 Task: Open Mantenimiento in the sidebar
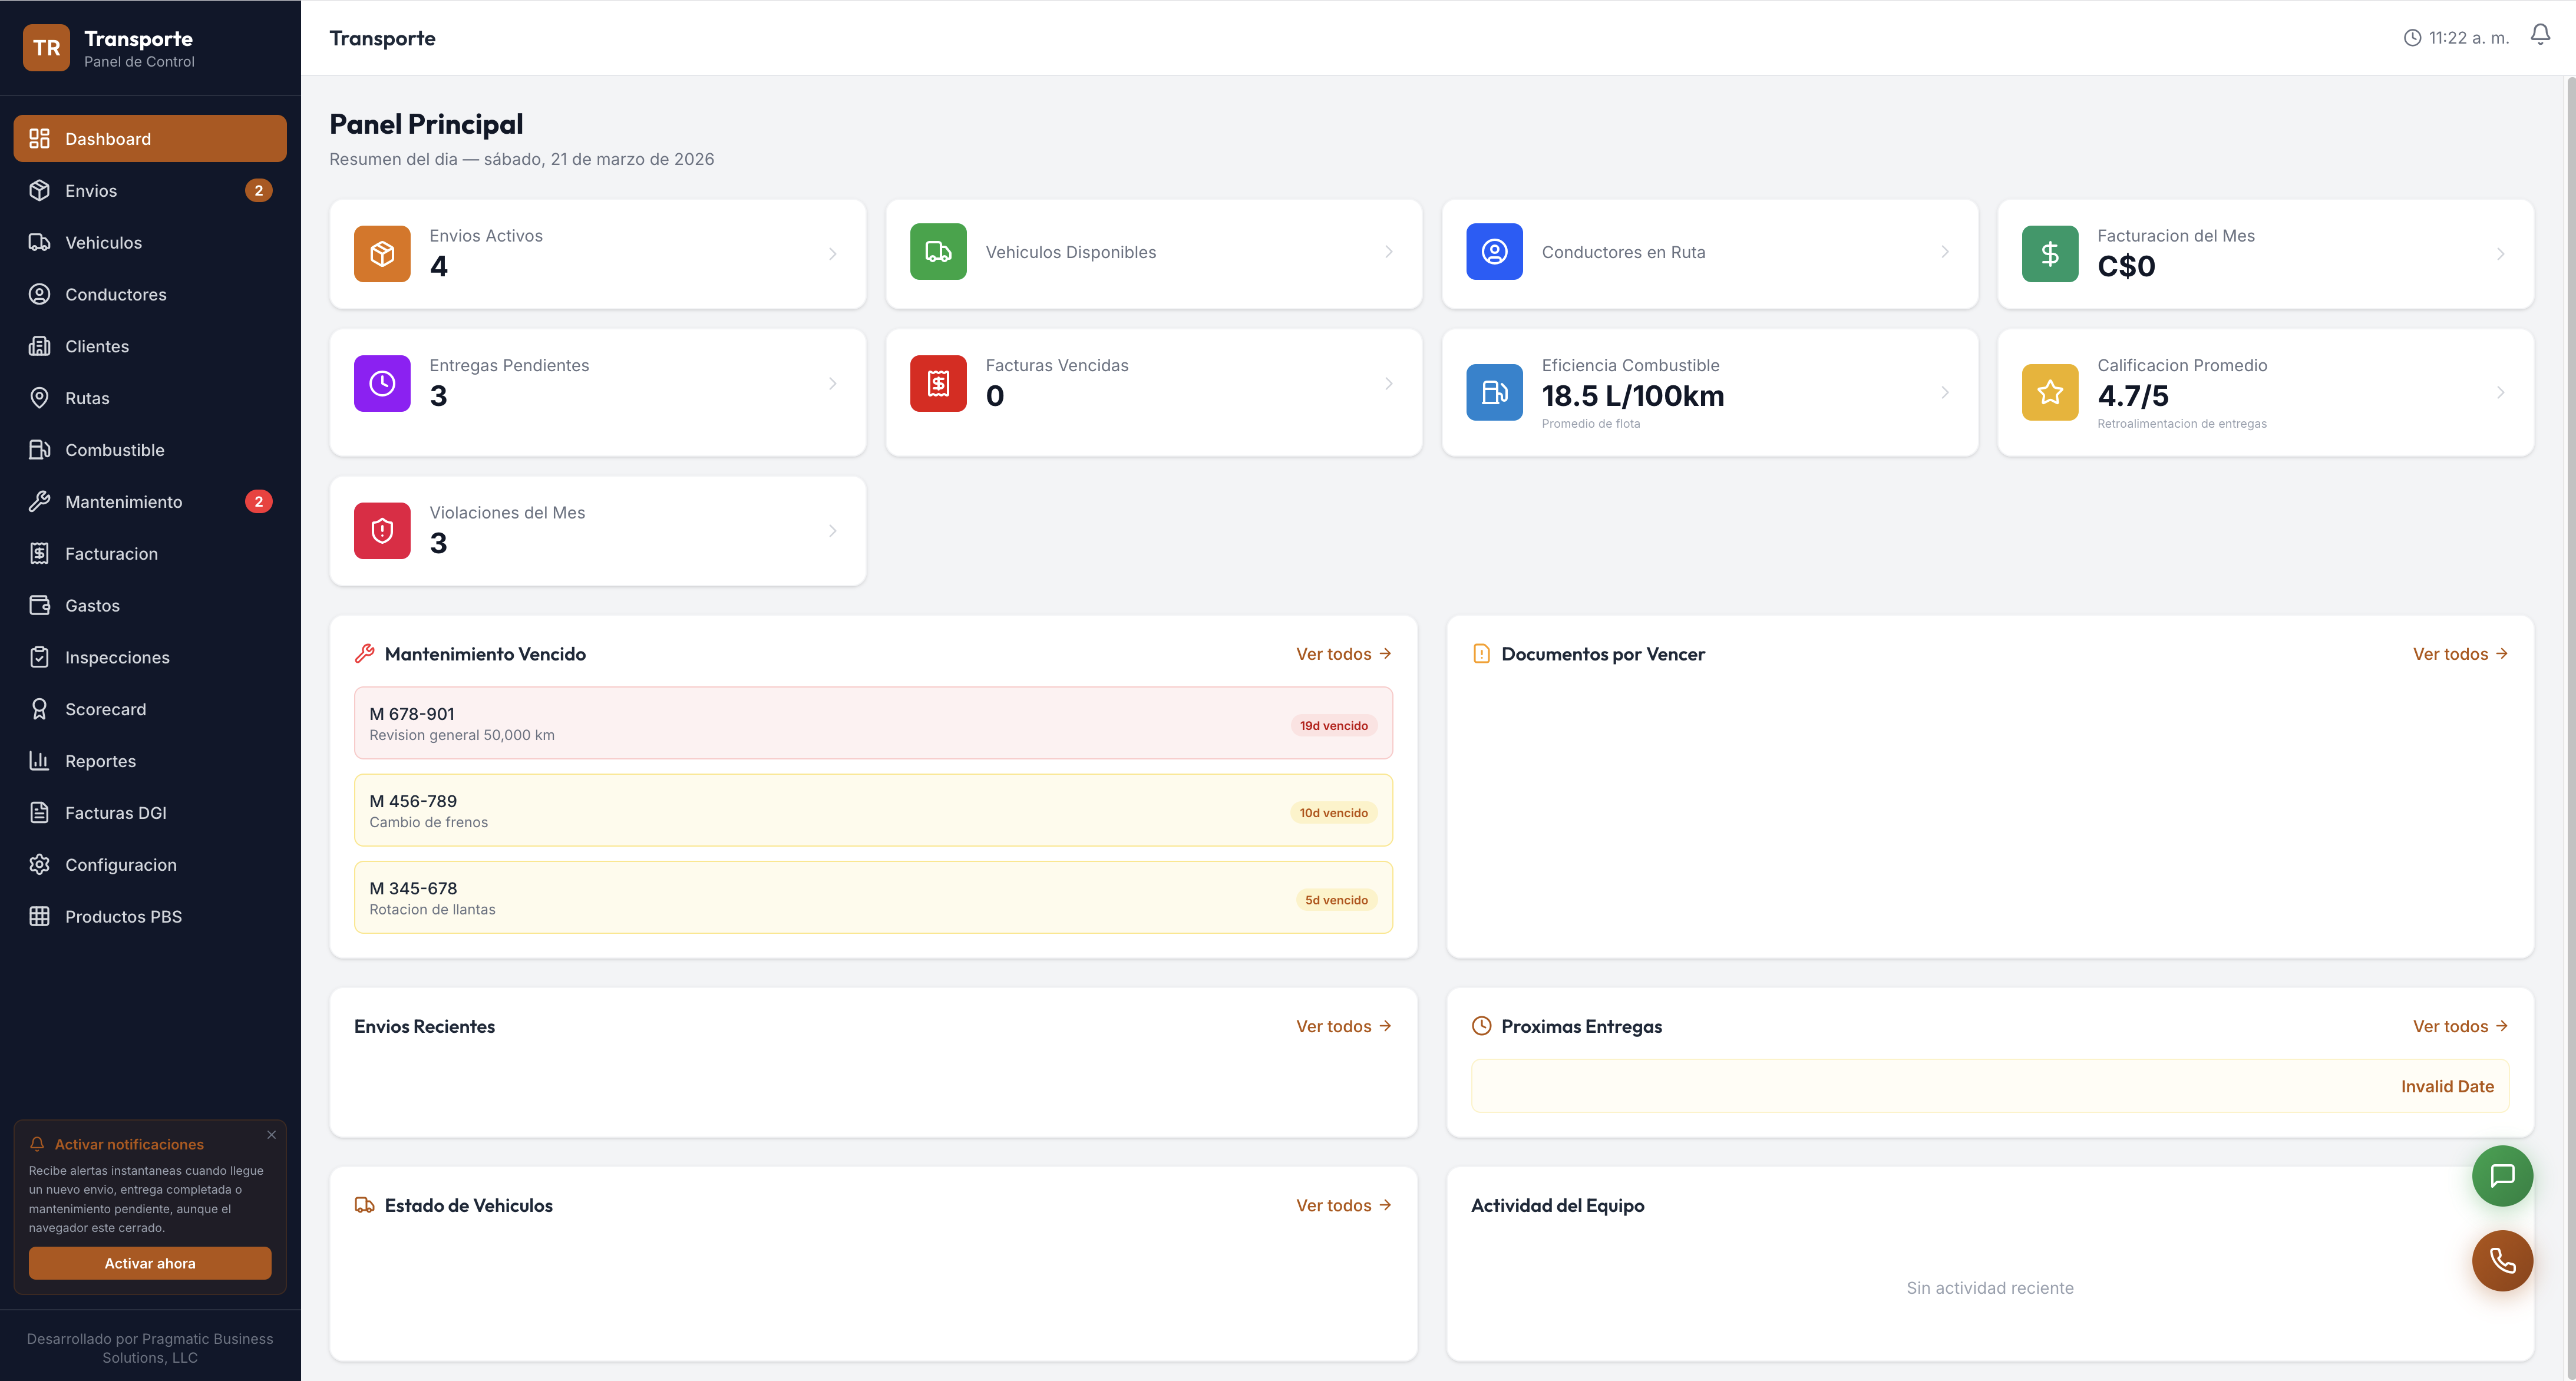(x=124, y=502)
